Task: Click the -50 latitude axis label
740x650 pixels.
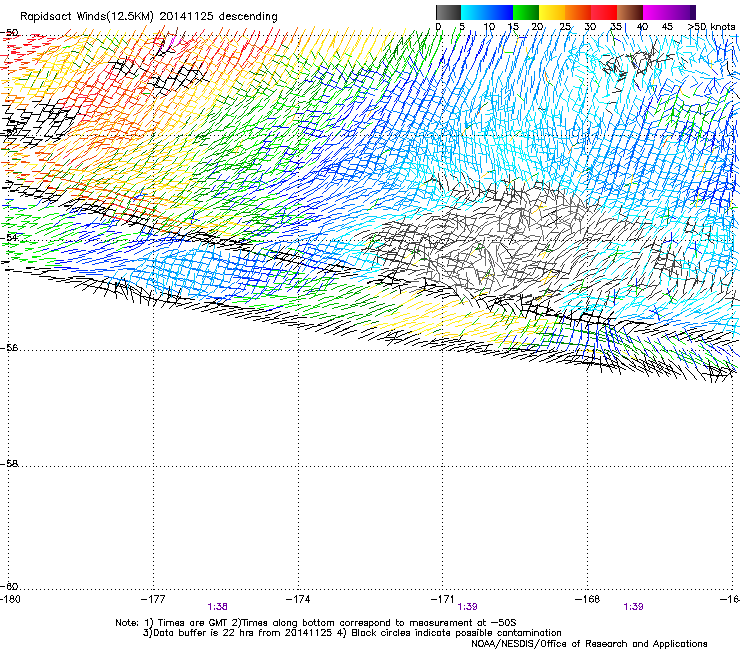Action: [x=9, y=33]
